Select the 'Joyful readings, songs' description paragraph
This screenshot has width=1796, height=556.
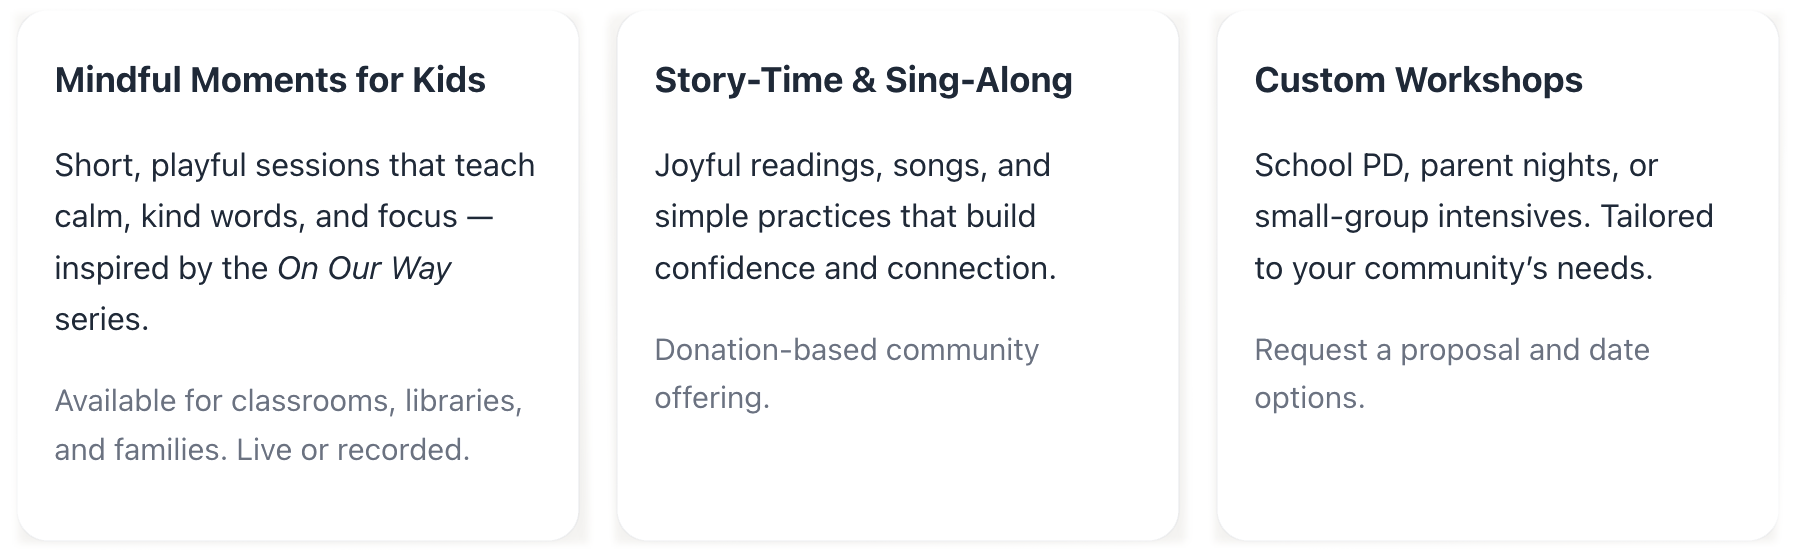(x=855, y=216)
